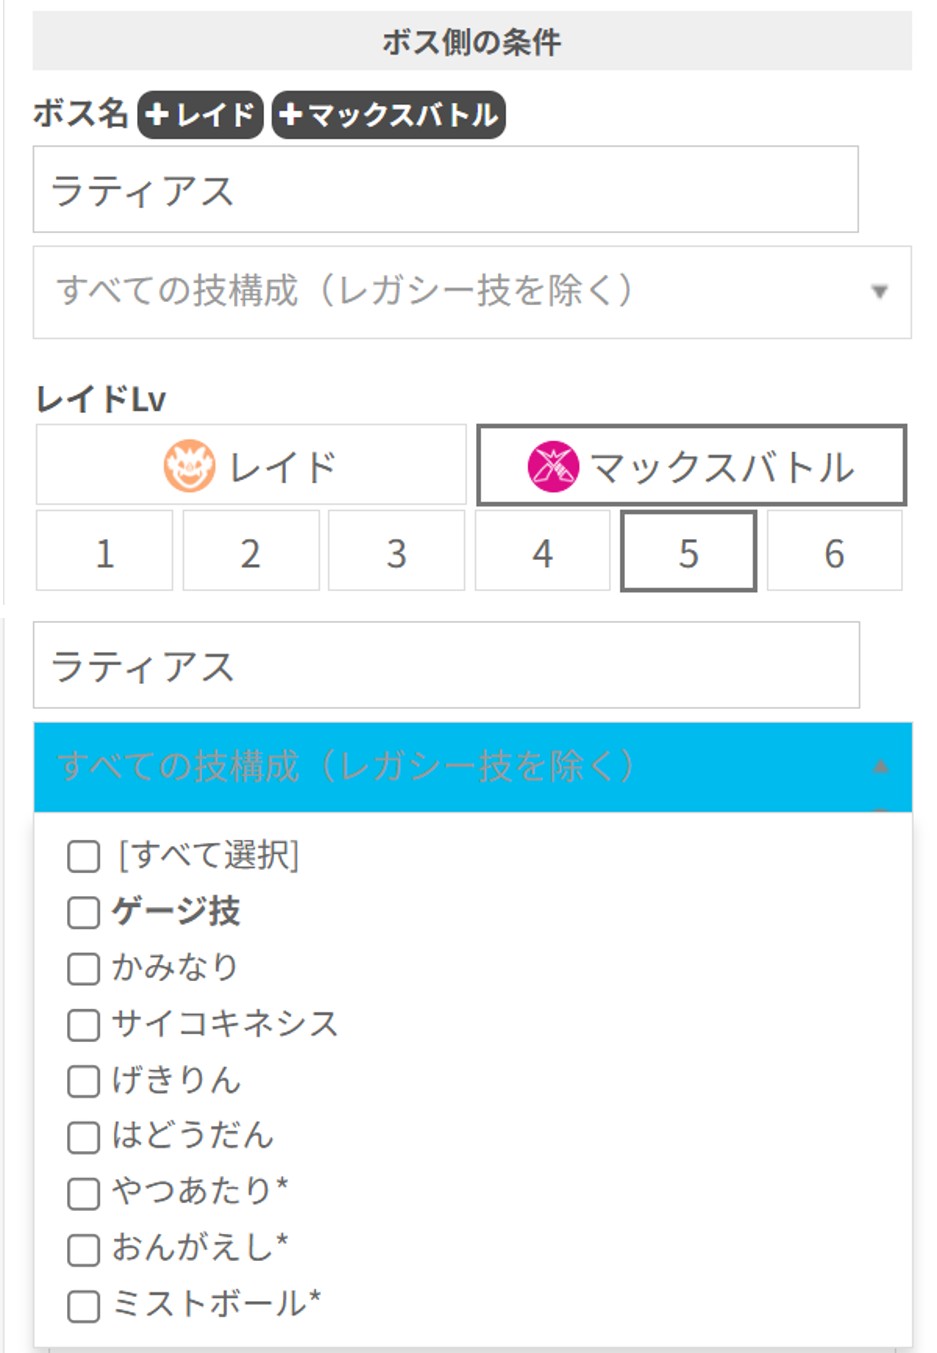Viewport: 937px width, 1353px height.
Task: Collapse the highlighted blue move dropdown
Action: tap(472, 767)
